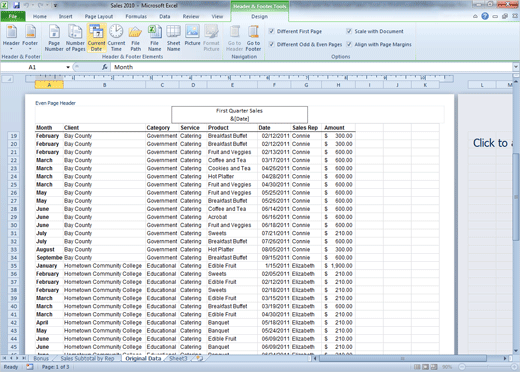Open the Home ribbon tab
520x372 pixels.
[40, 16]
